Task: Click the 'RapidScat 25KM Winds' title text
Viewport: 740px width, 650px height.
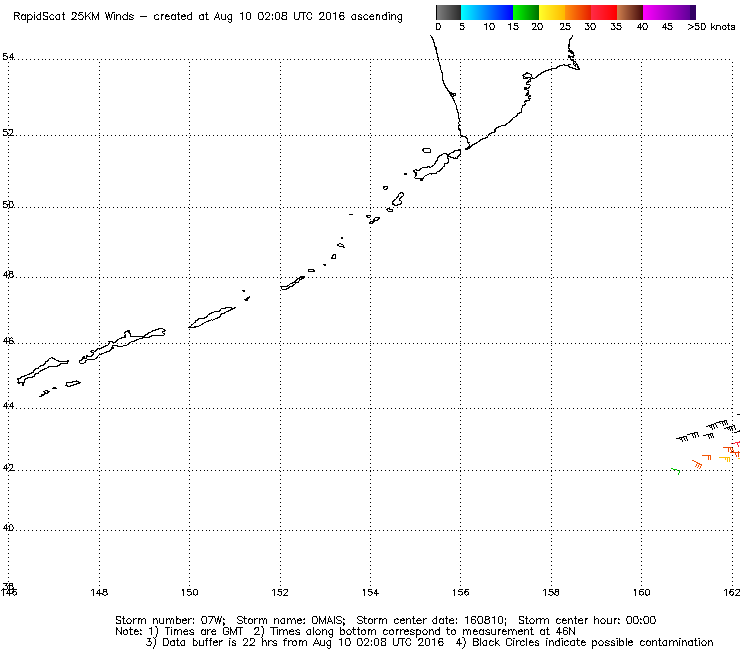Action: click(x=74, y=17)
